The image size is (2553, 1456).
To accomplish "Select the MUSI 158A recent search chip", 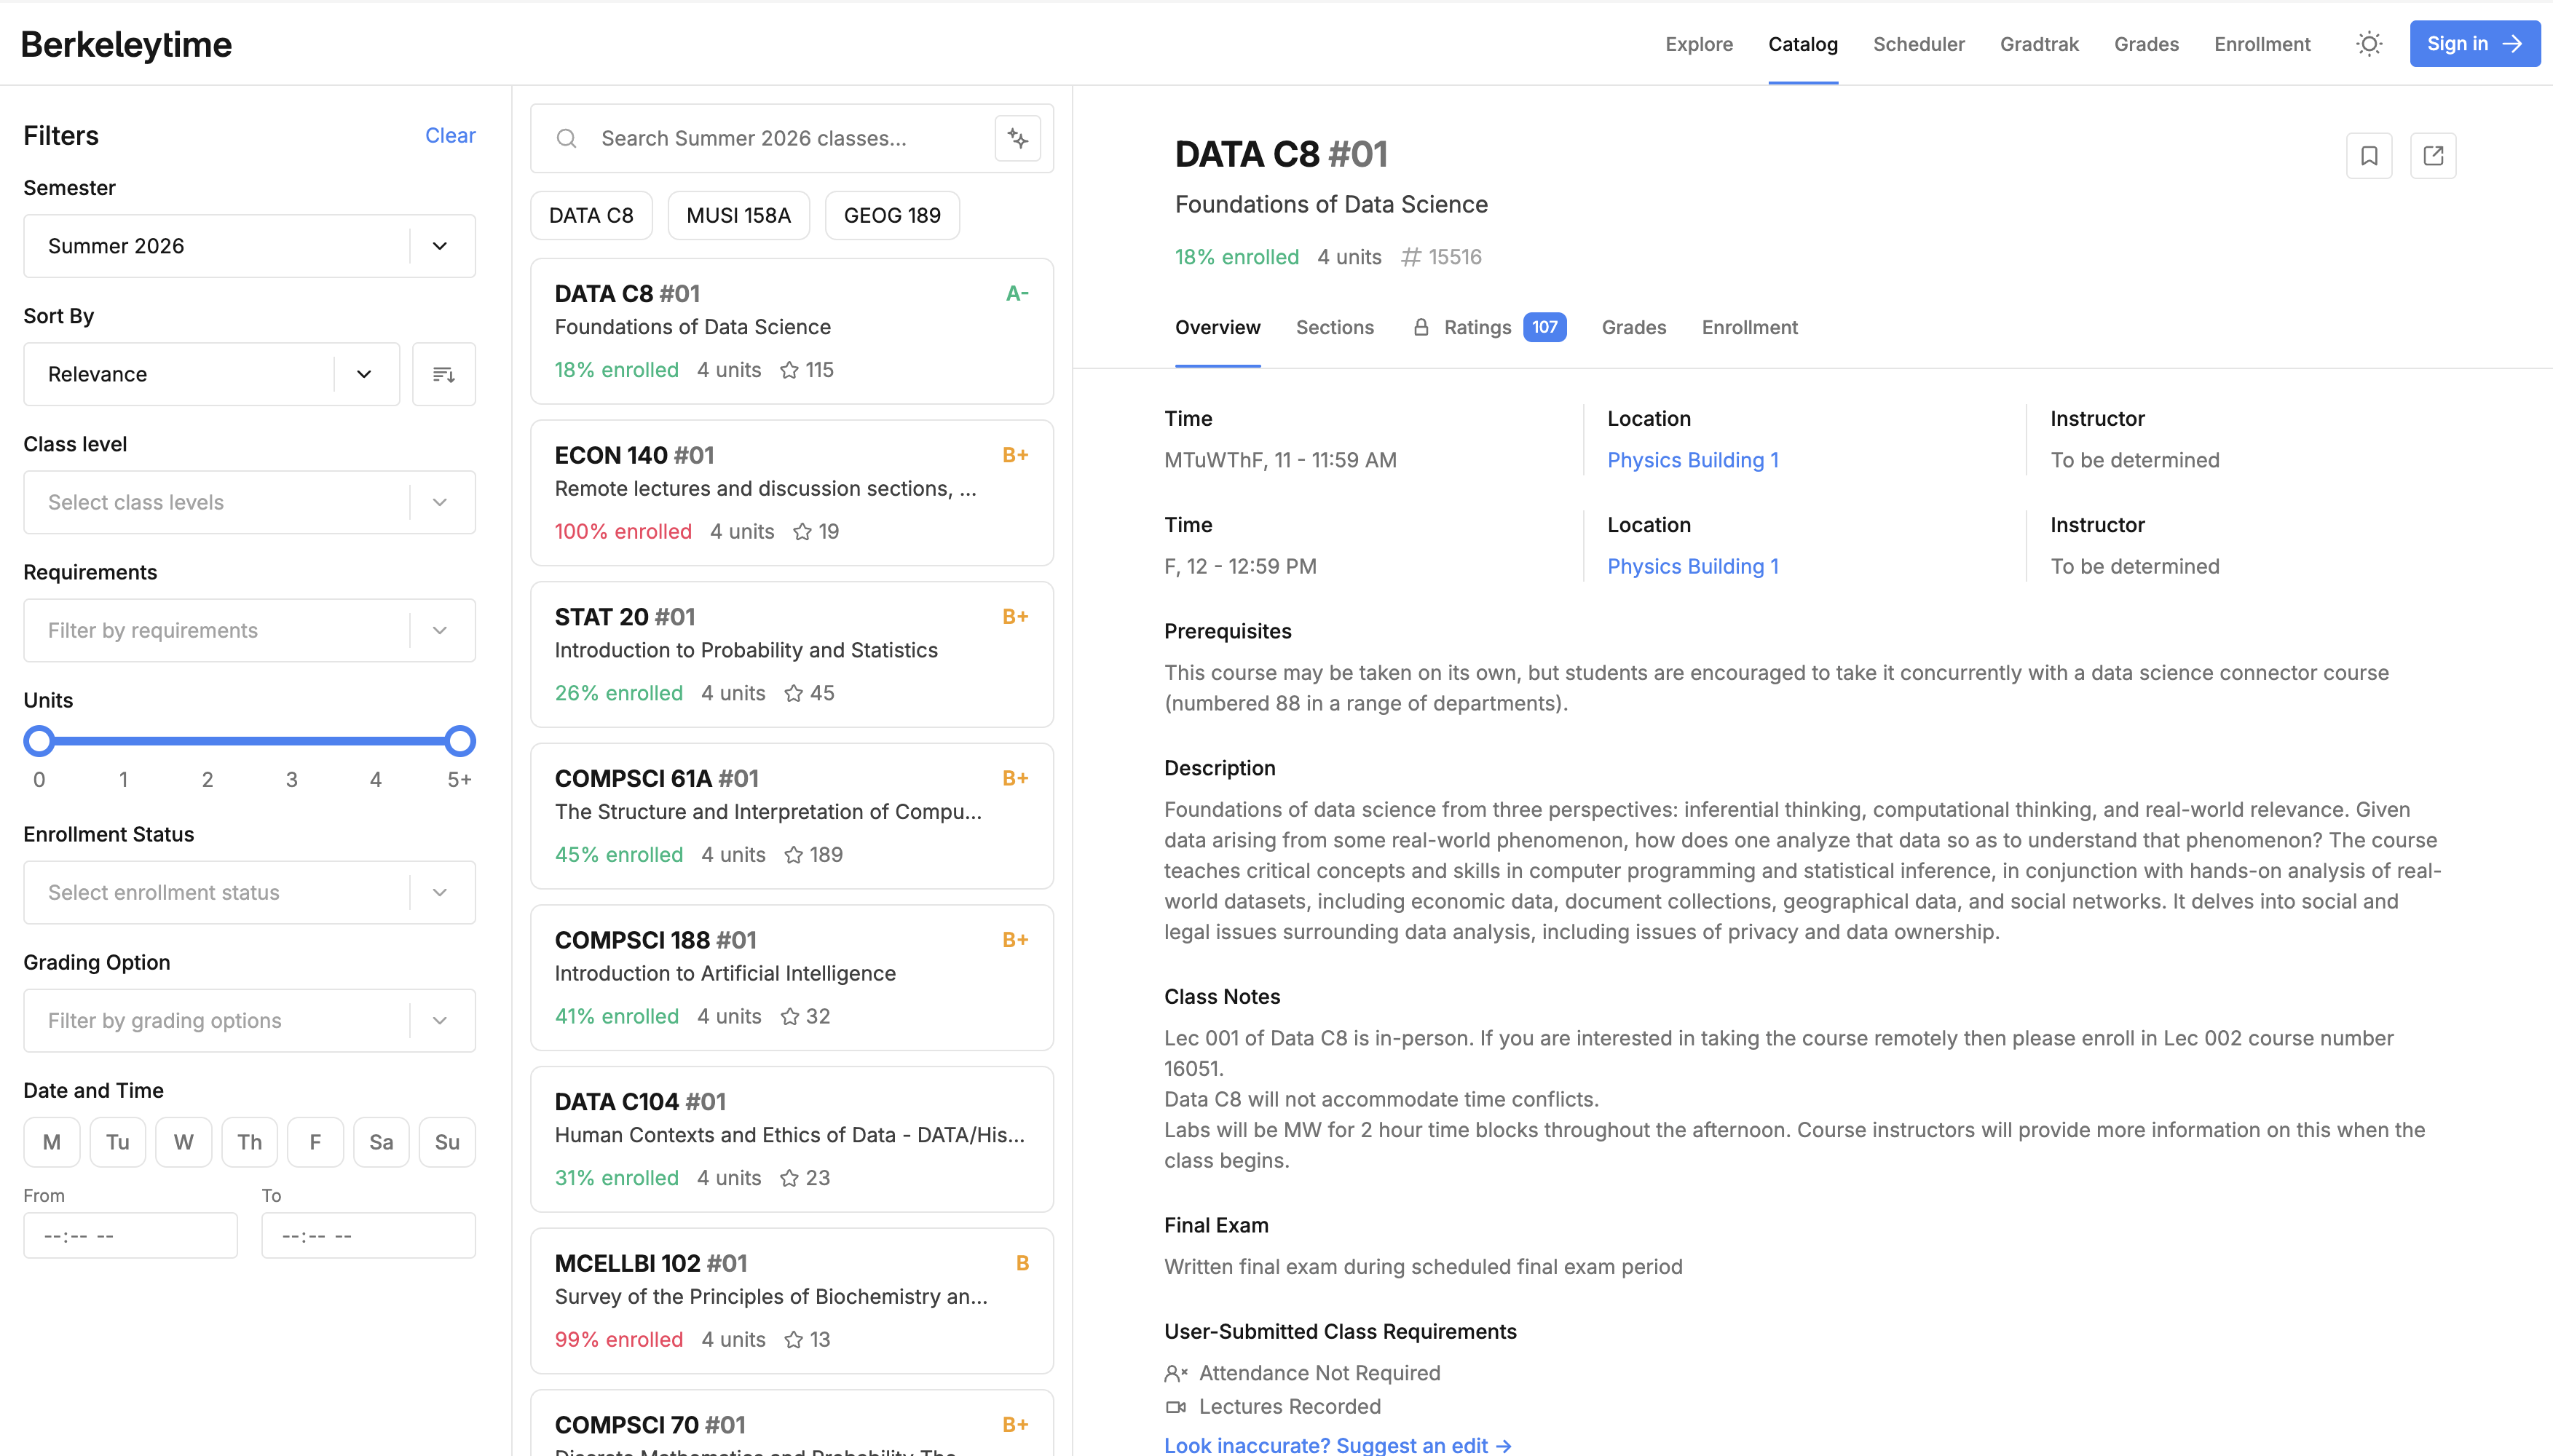I will [x=739, y=215].
